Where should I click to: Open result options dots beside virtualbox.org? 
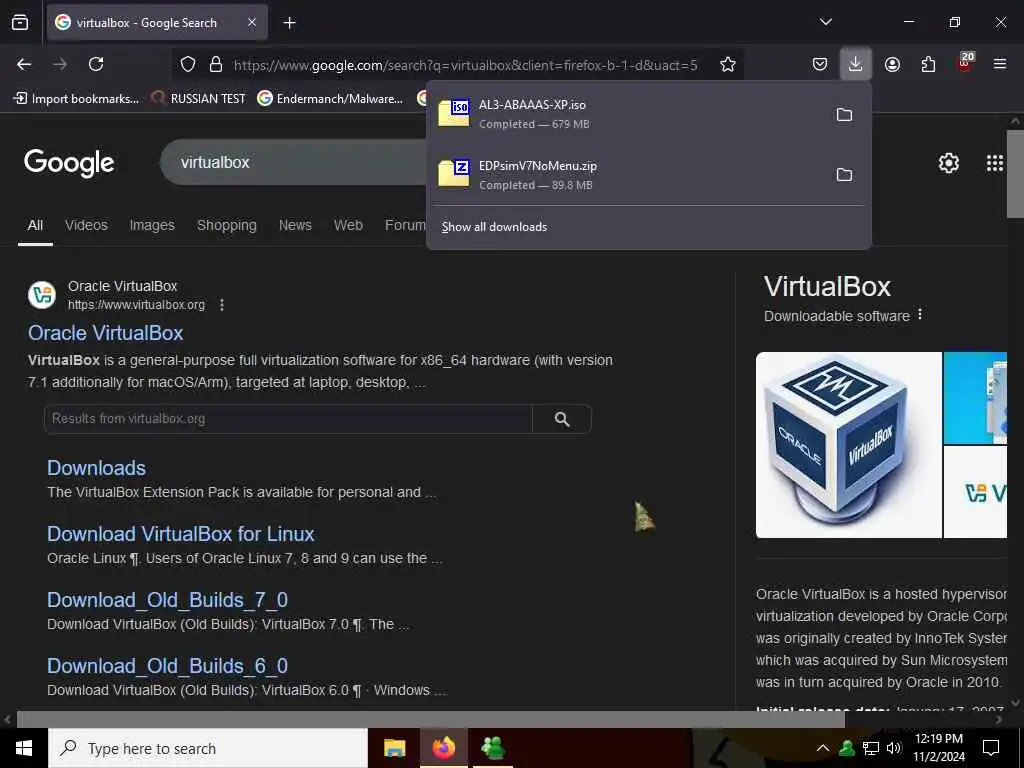(222, 305)
